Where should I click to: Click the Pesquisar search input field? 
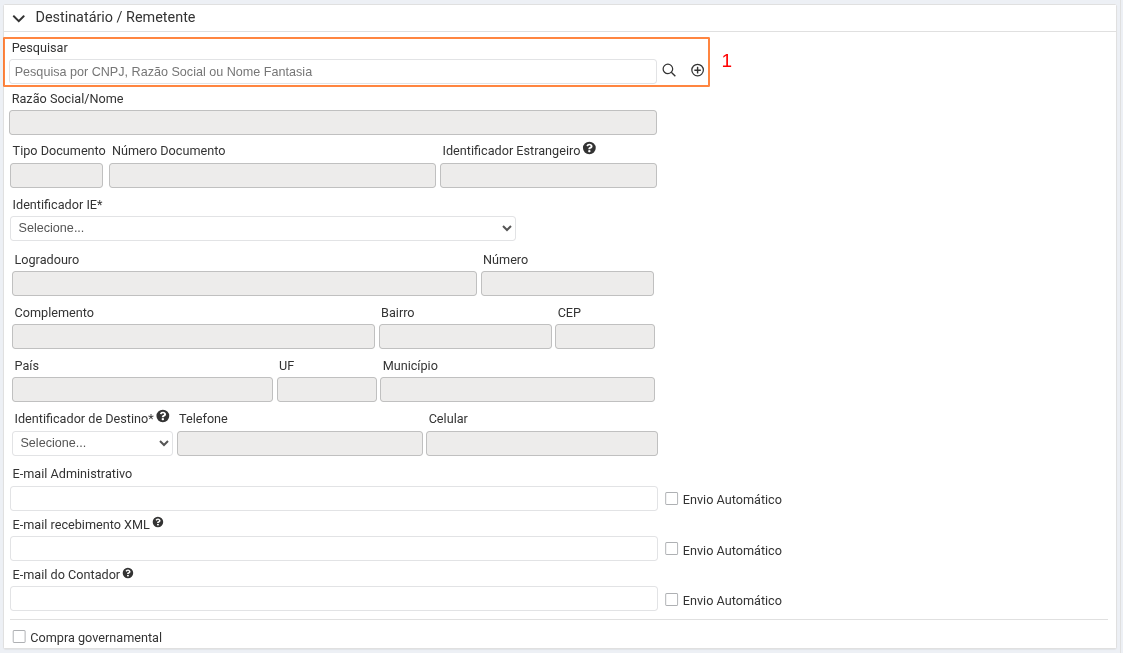pos(332,71)
